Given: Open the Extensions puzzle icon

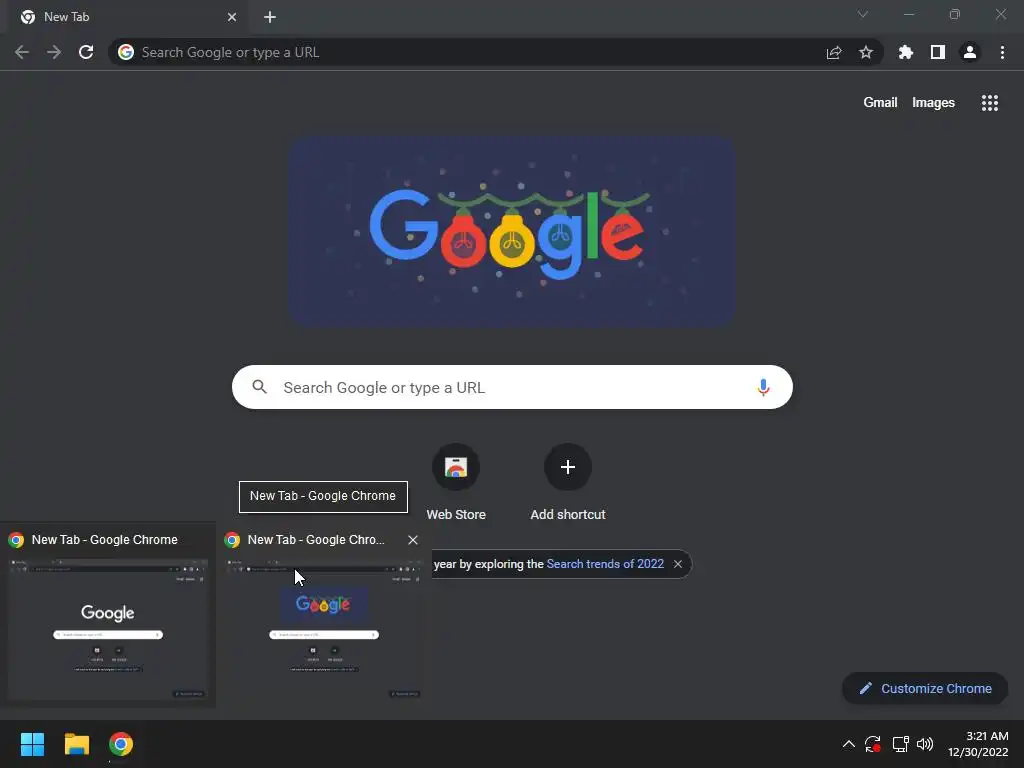Looking at the screenshot, I should [905, 52].
